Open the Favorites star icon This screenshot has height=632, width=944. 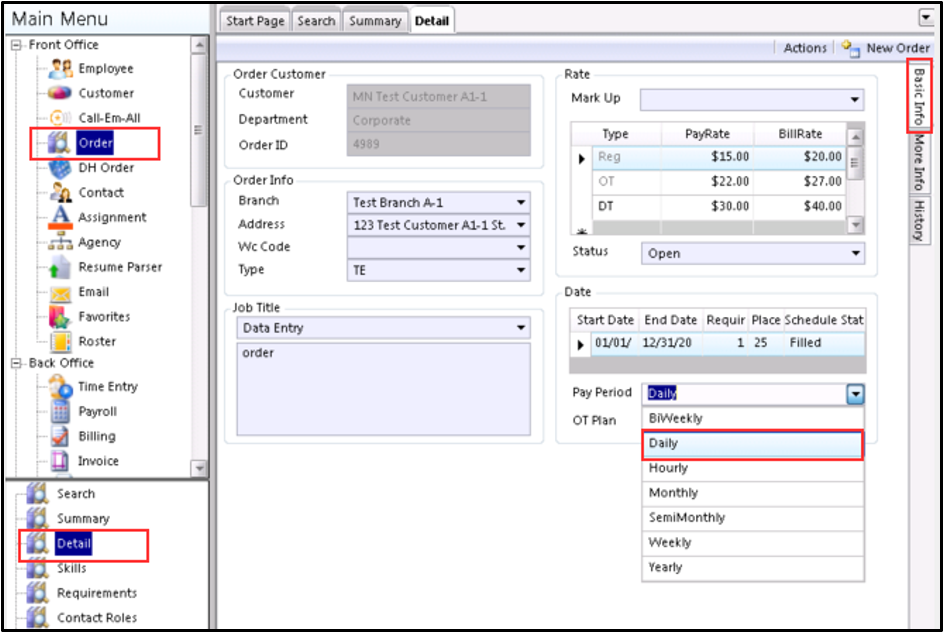point(60,317)
